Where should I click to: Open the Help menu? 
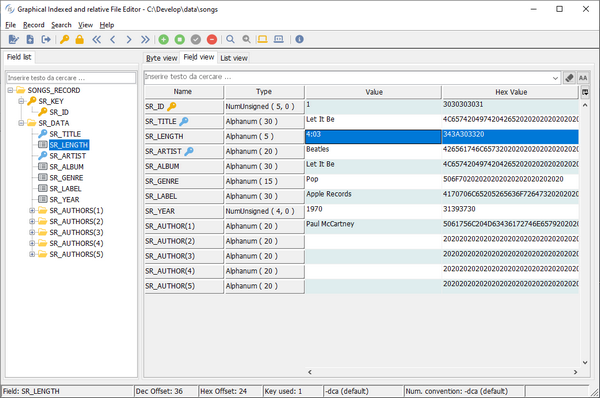coord(107,25)
